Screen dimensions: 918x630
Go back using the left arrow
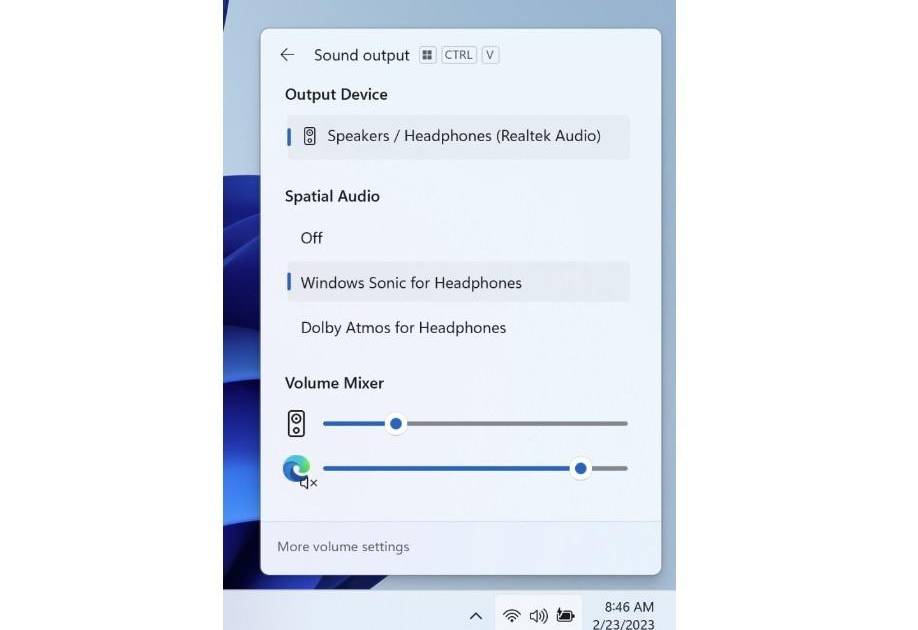click(287, 55)
